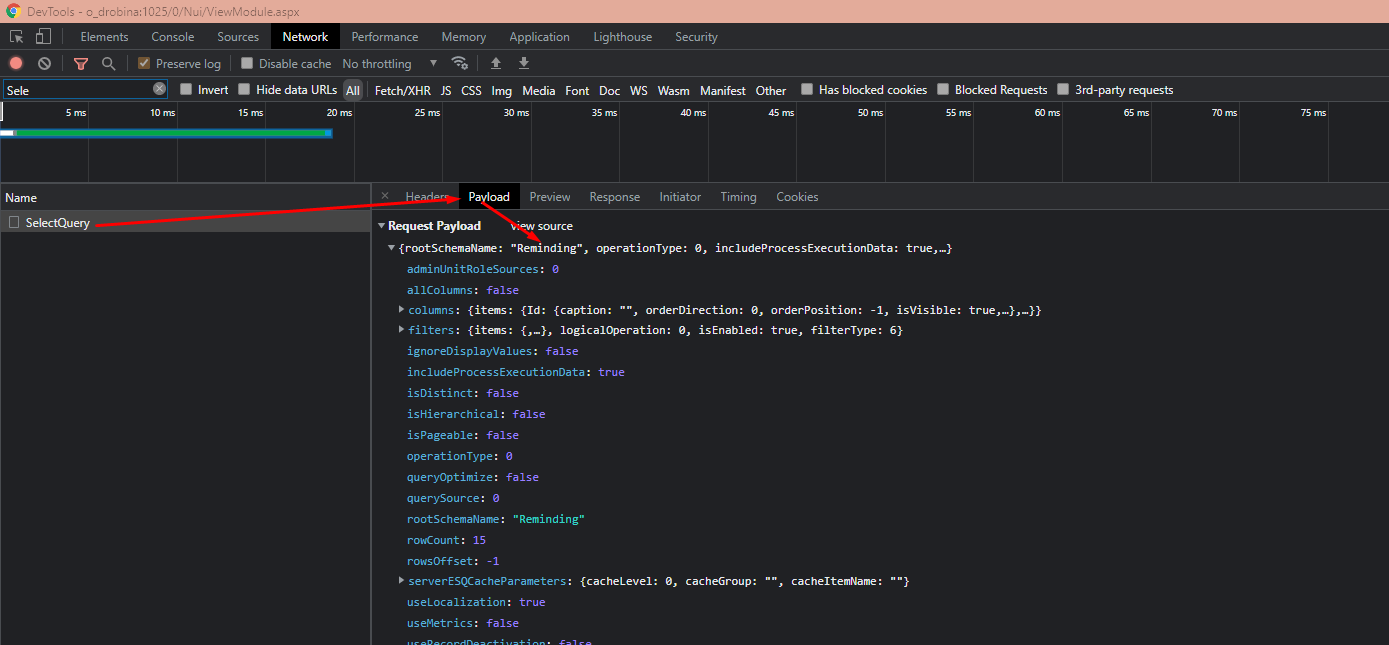
Task: Switch to the Console panel
Action: click(173, 37)
